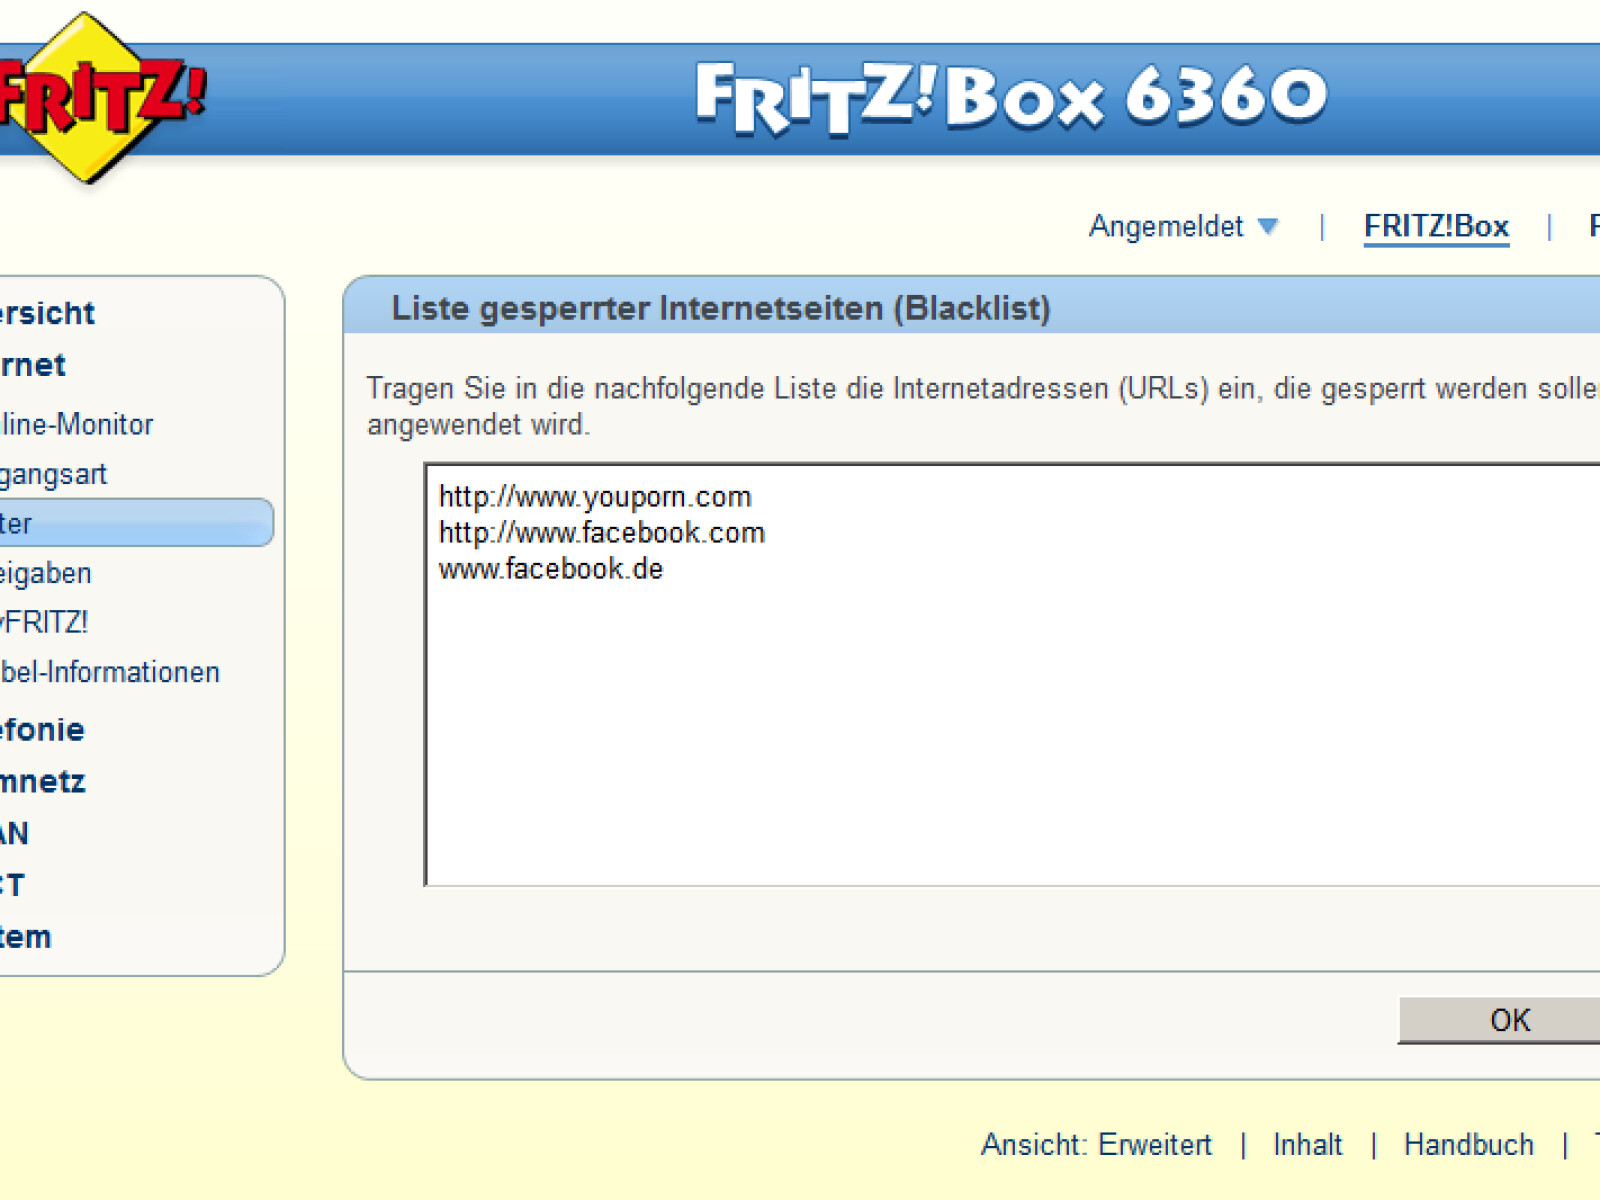Go to the Übersicht menu section

pyautogui.click(x=47, y=313)
